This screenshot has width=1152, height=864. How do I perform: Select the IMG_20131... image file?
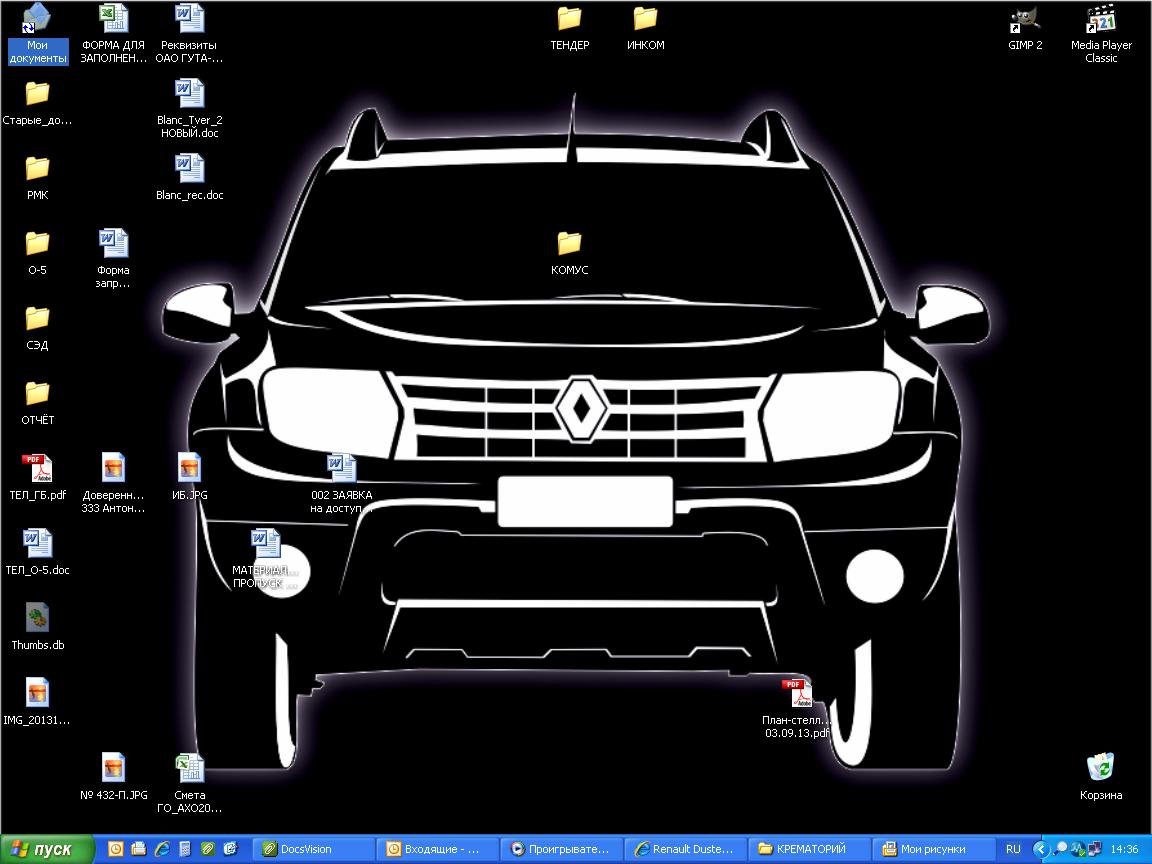[x=37, y=702]
